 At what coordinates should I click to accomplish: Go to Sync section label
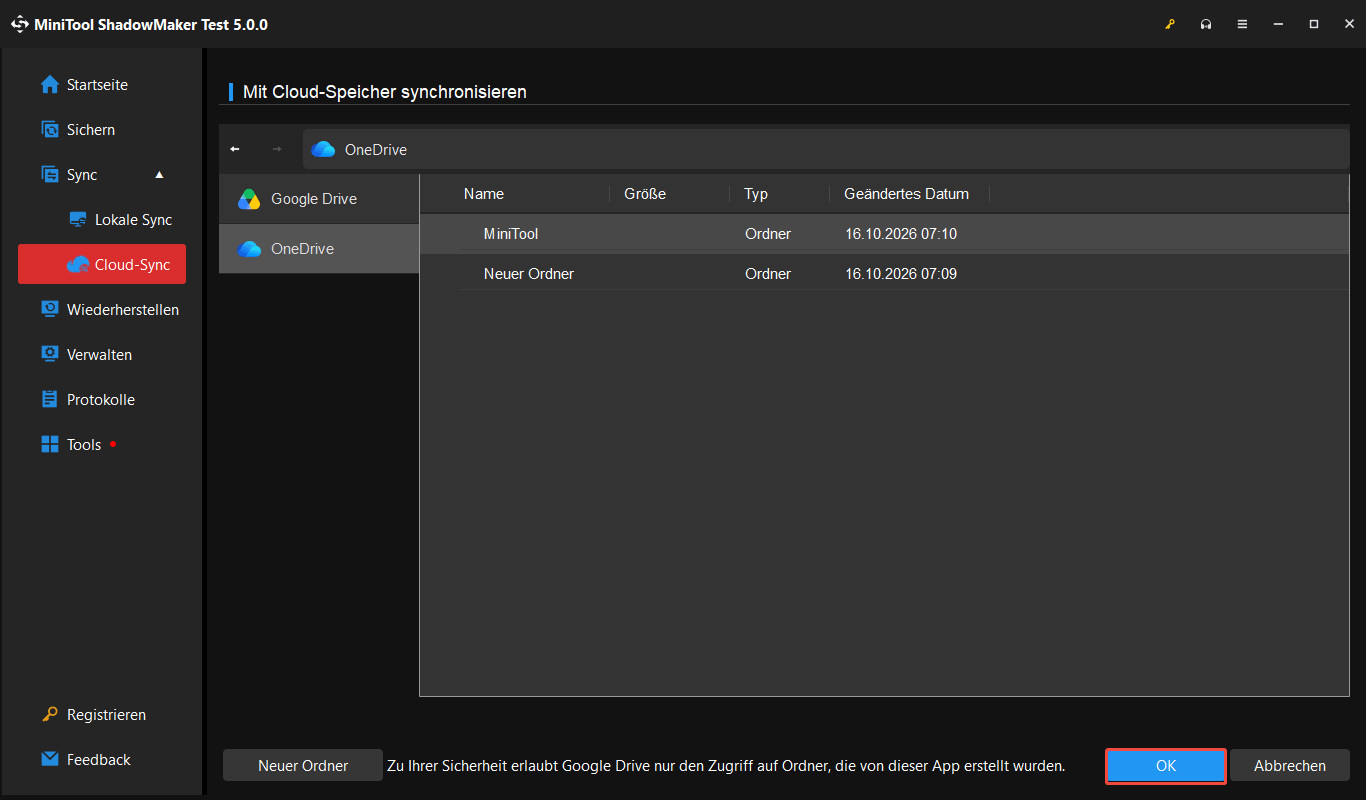pos(82,175)
